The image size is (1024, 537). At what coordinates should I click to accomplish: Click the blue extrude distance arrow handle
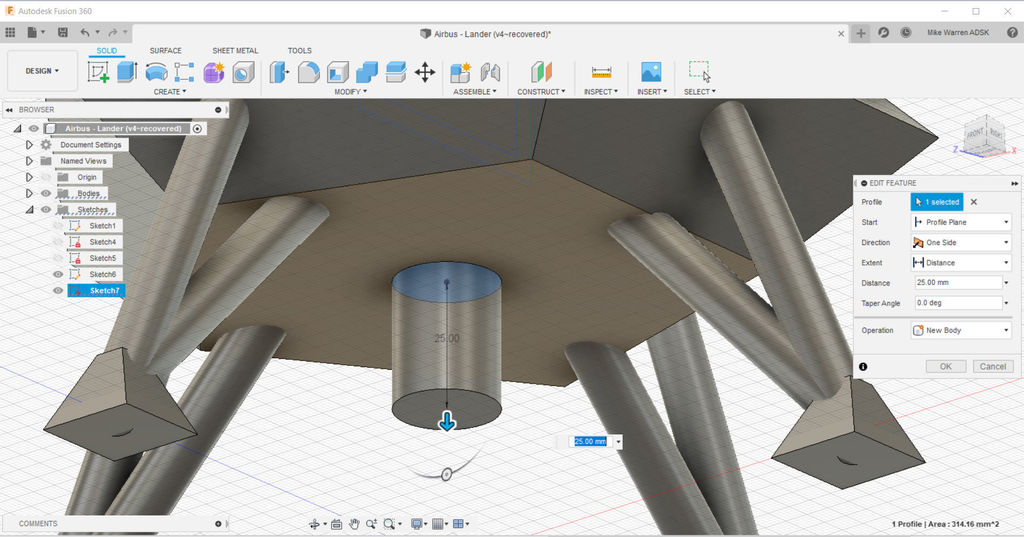[x=447, y=422]
